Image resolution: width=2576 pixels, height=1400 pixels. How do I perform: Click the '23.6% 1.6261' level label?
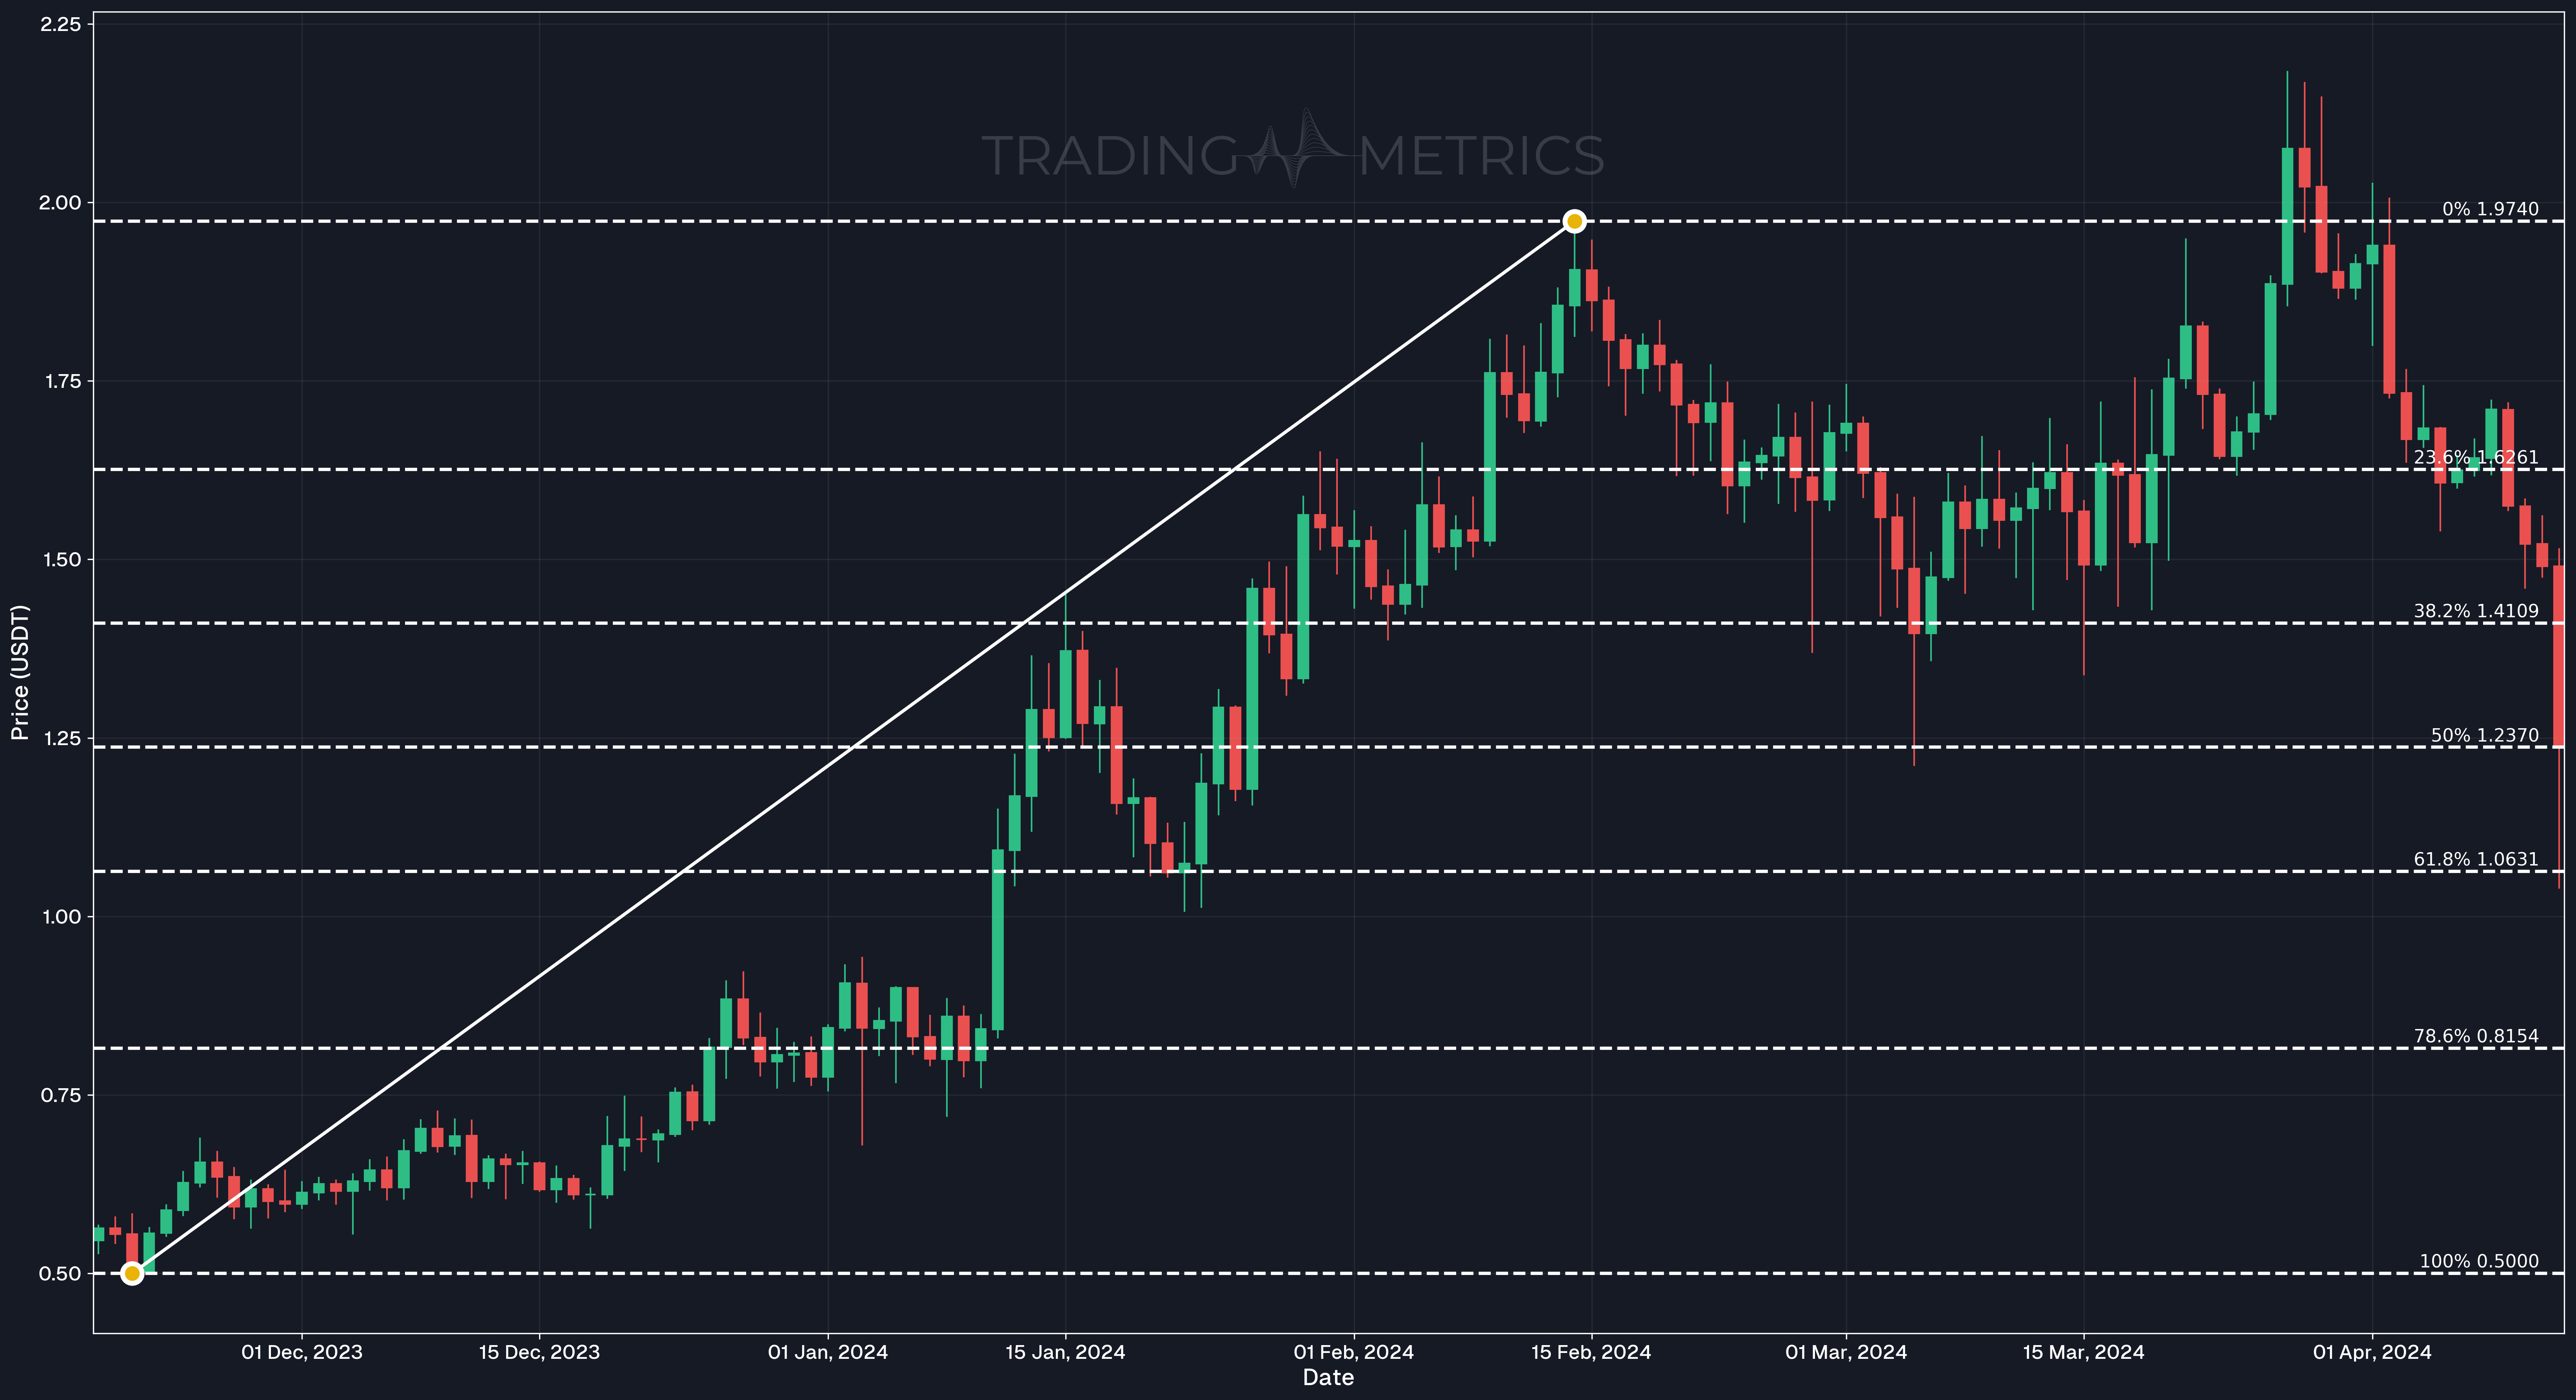pyautogui.click(x=2476, y=457)
